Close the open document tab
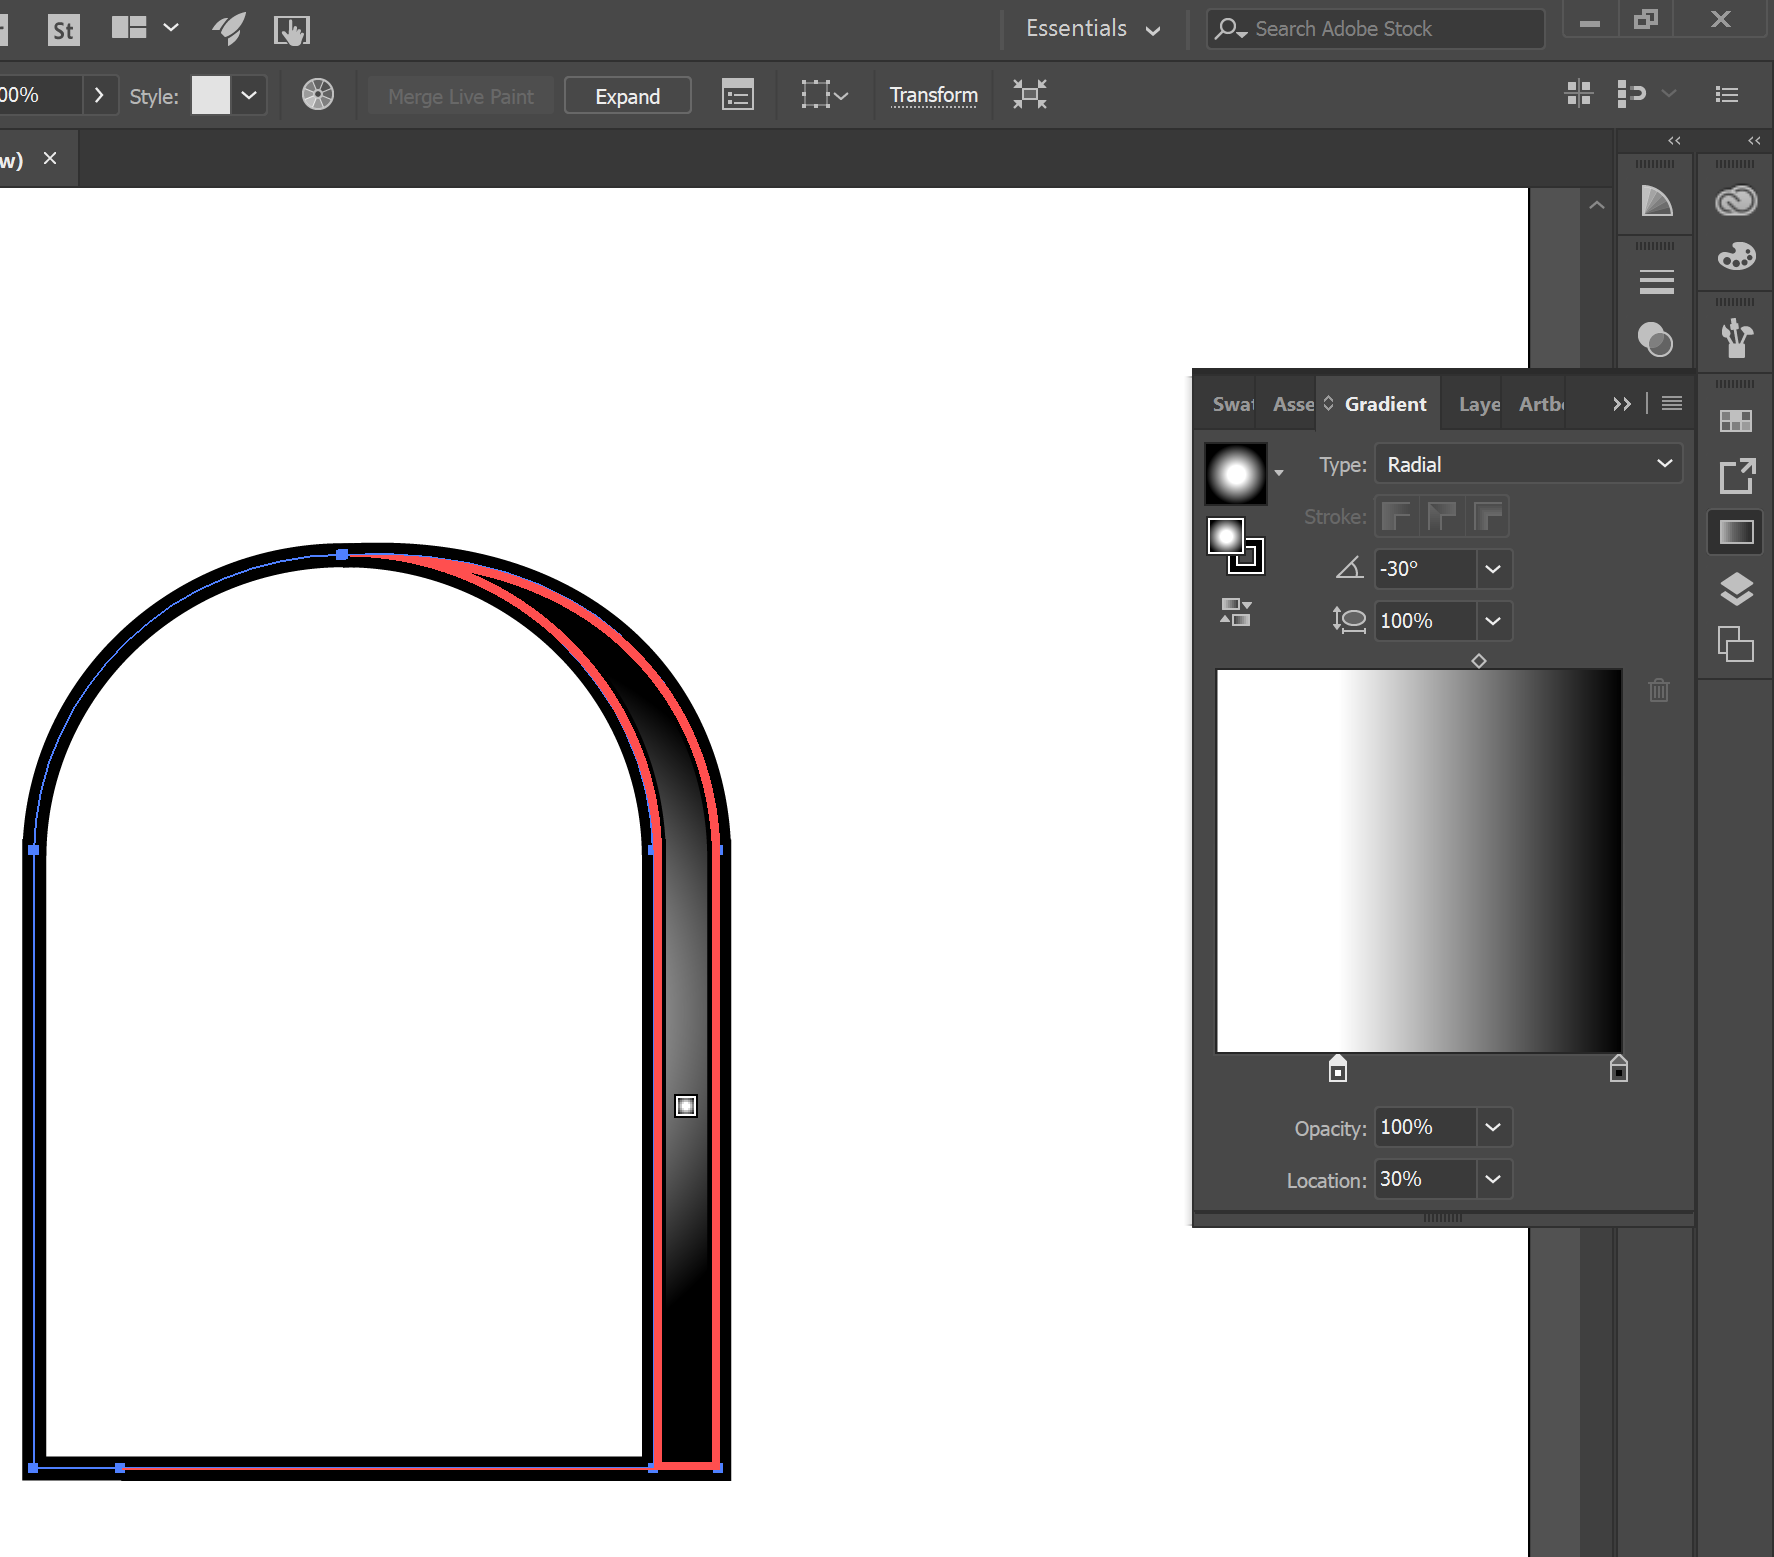Viewport: 1774px width, 1557px height. 50,158
